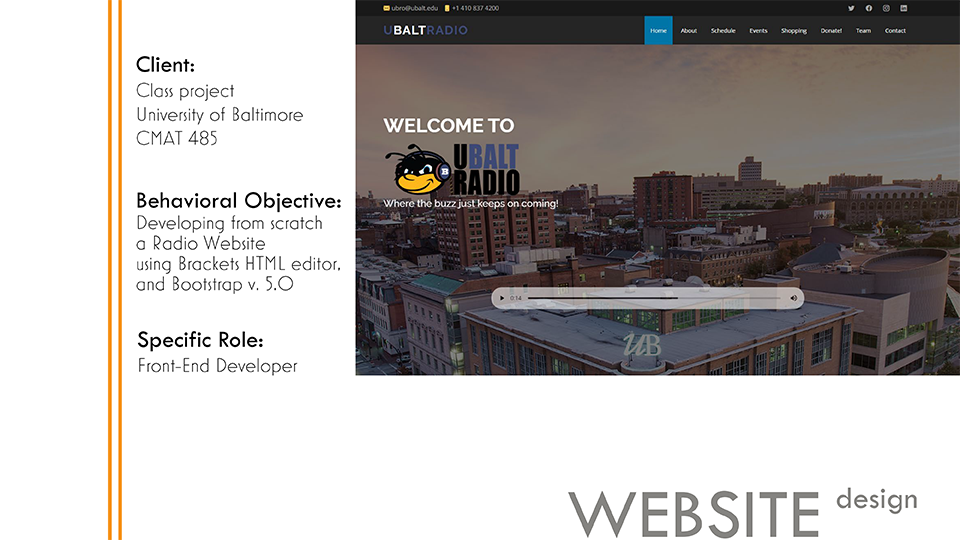Click the large 'WEBSITE' title text
The height and width of the screenshot is (540, 960).
coord(694,514)
